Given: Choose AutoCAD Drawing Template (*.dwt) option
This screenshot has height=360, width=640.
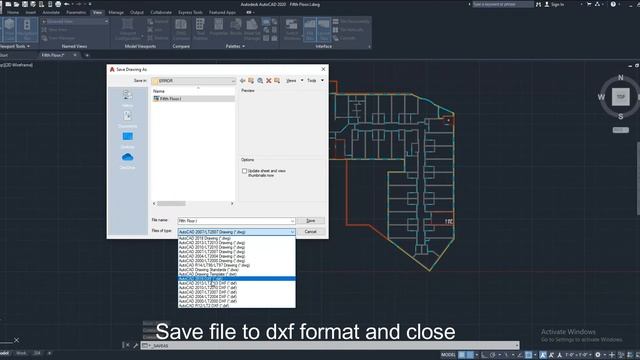Looking at the screenshot, I should [x=236, y=274].
